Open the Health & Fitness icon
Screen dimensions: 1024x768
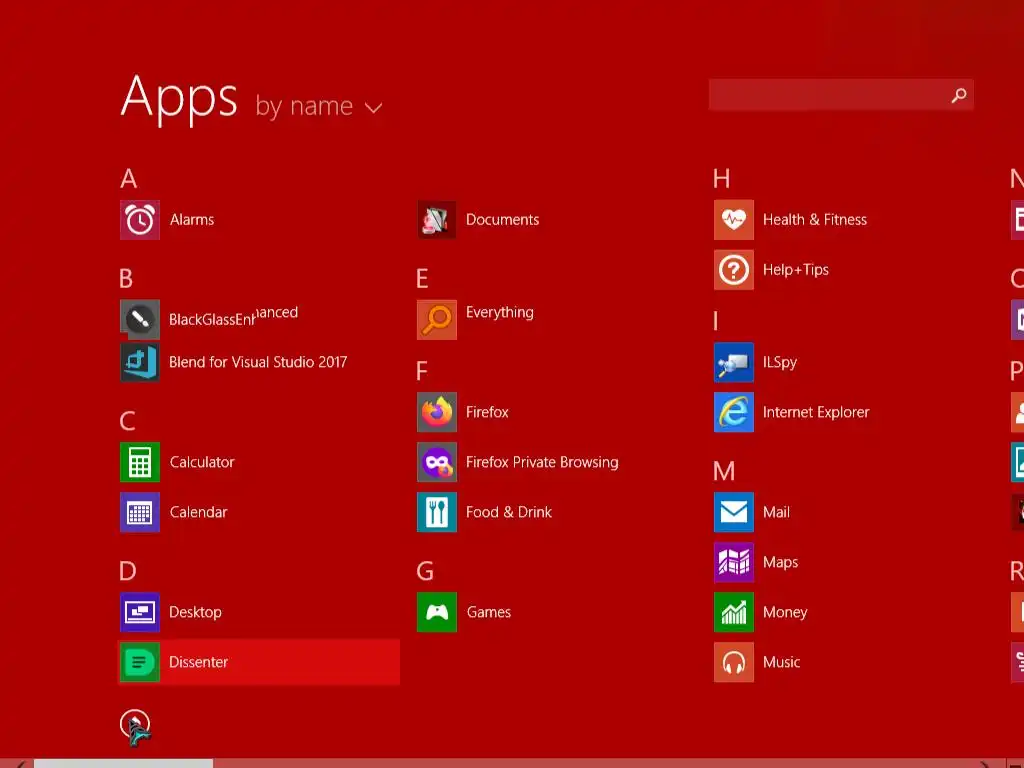click(x=733, y=220)
